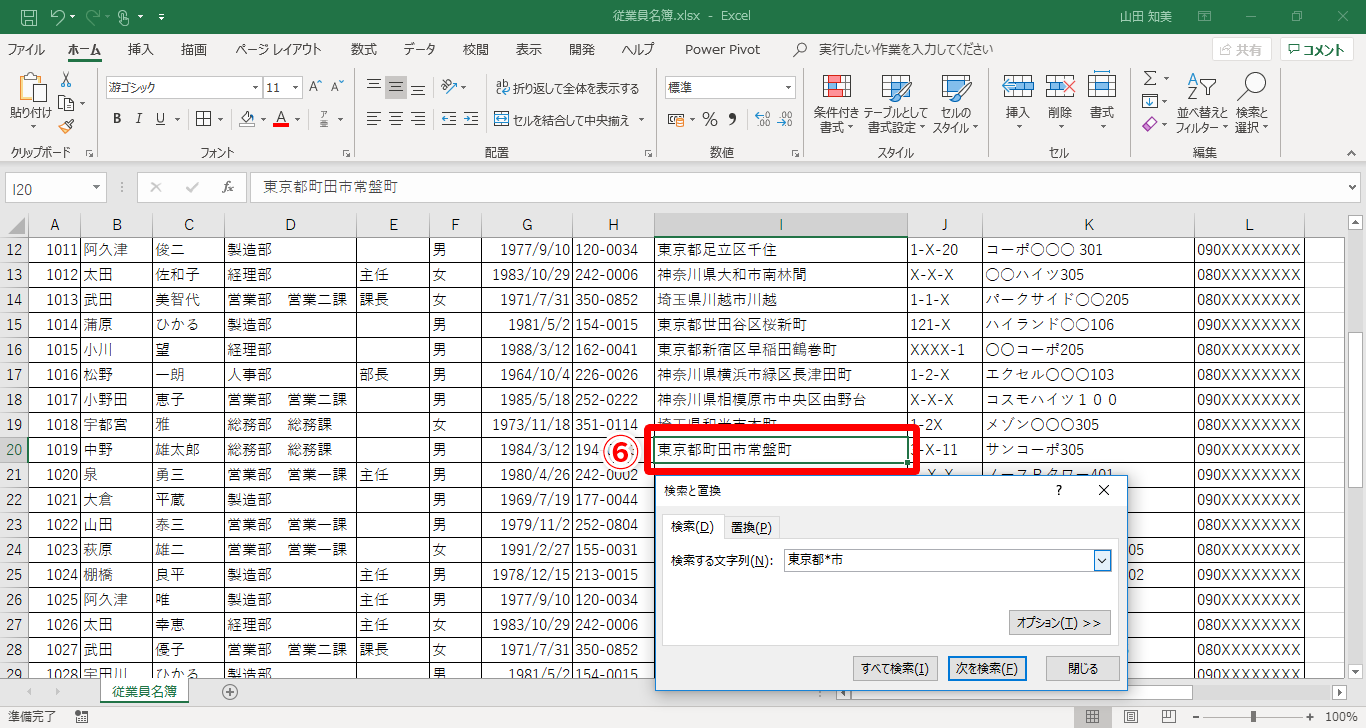Screen dimensions: 1366x728
Task: Select the 従業員名簿 sheet tab
Action: tap(144, 691)
